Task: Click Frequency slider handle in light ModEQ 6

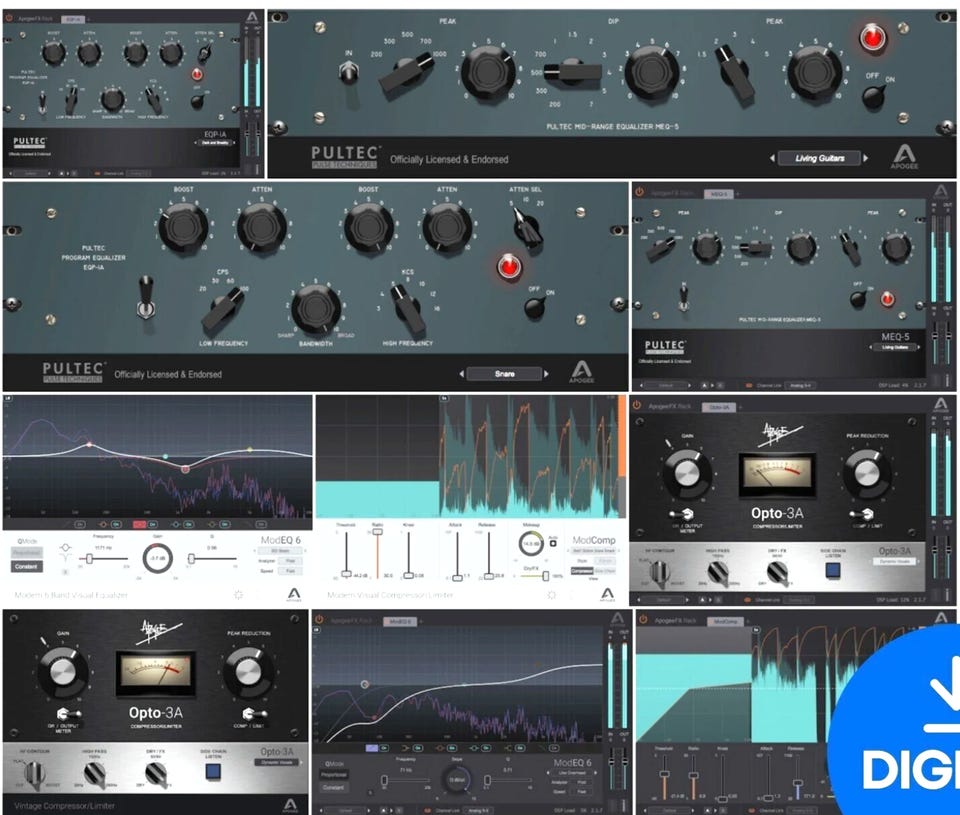Action: pos(89,558)
